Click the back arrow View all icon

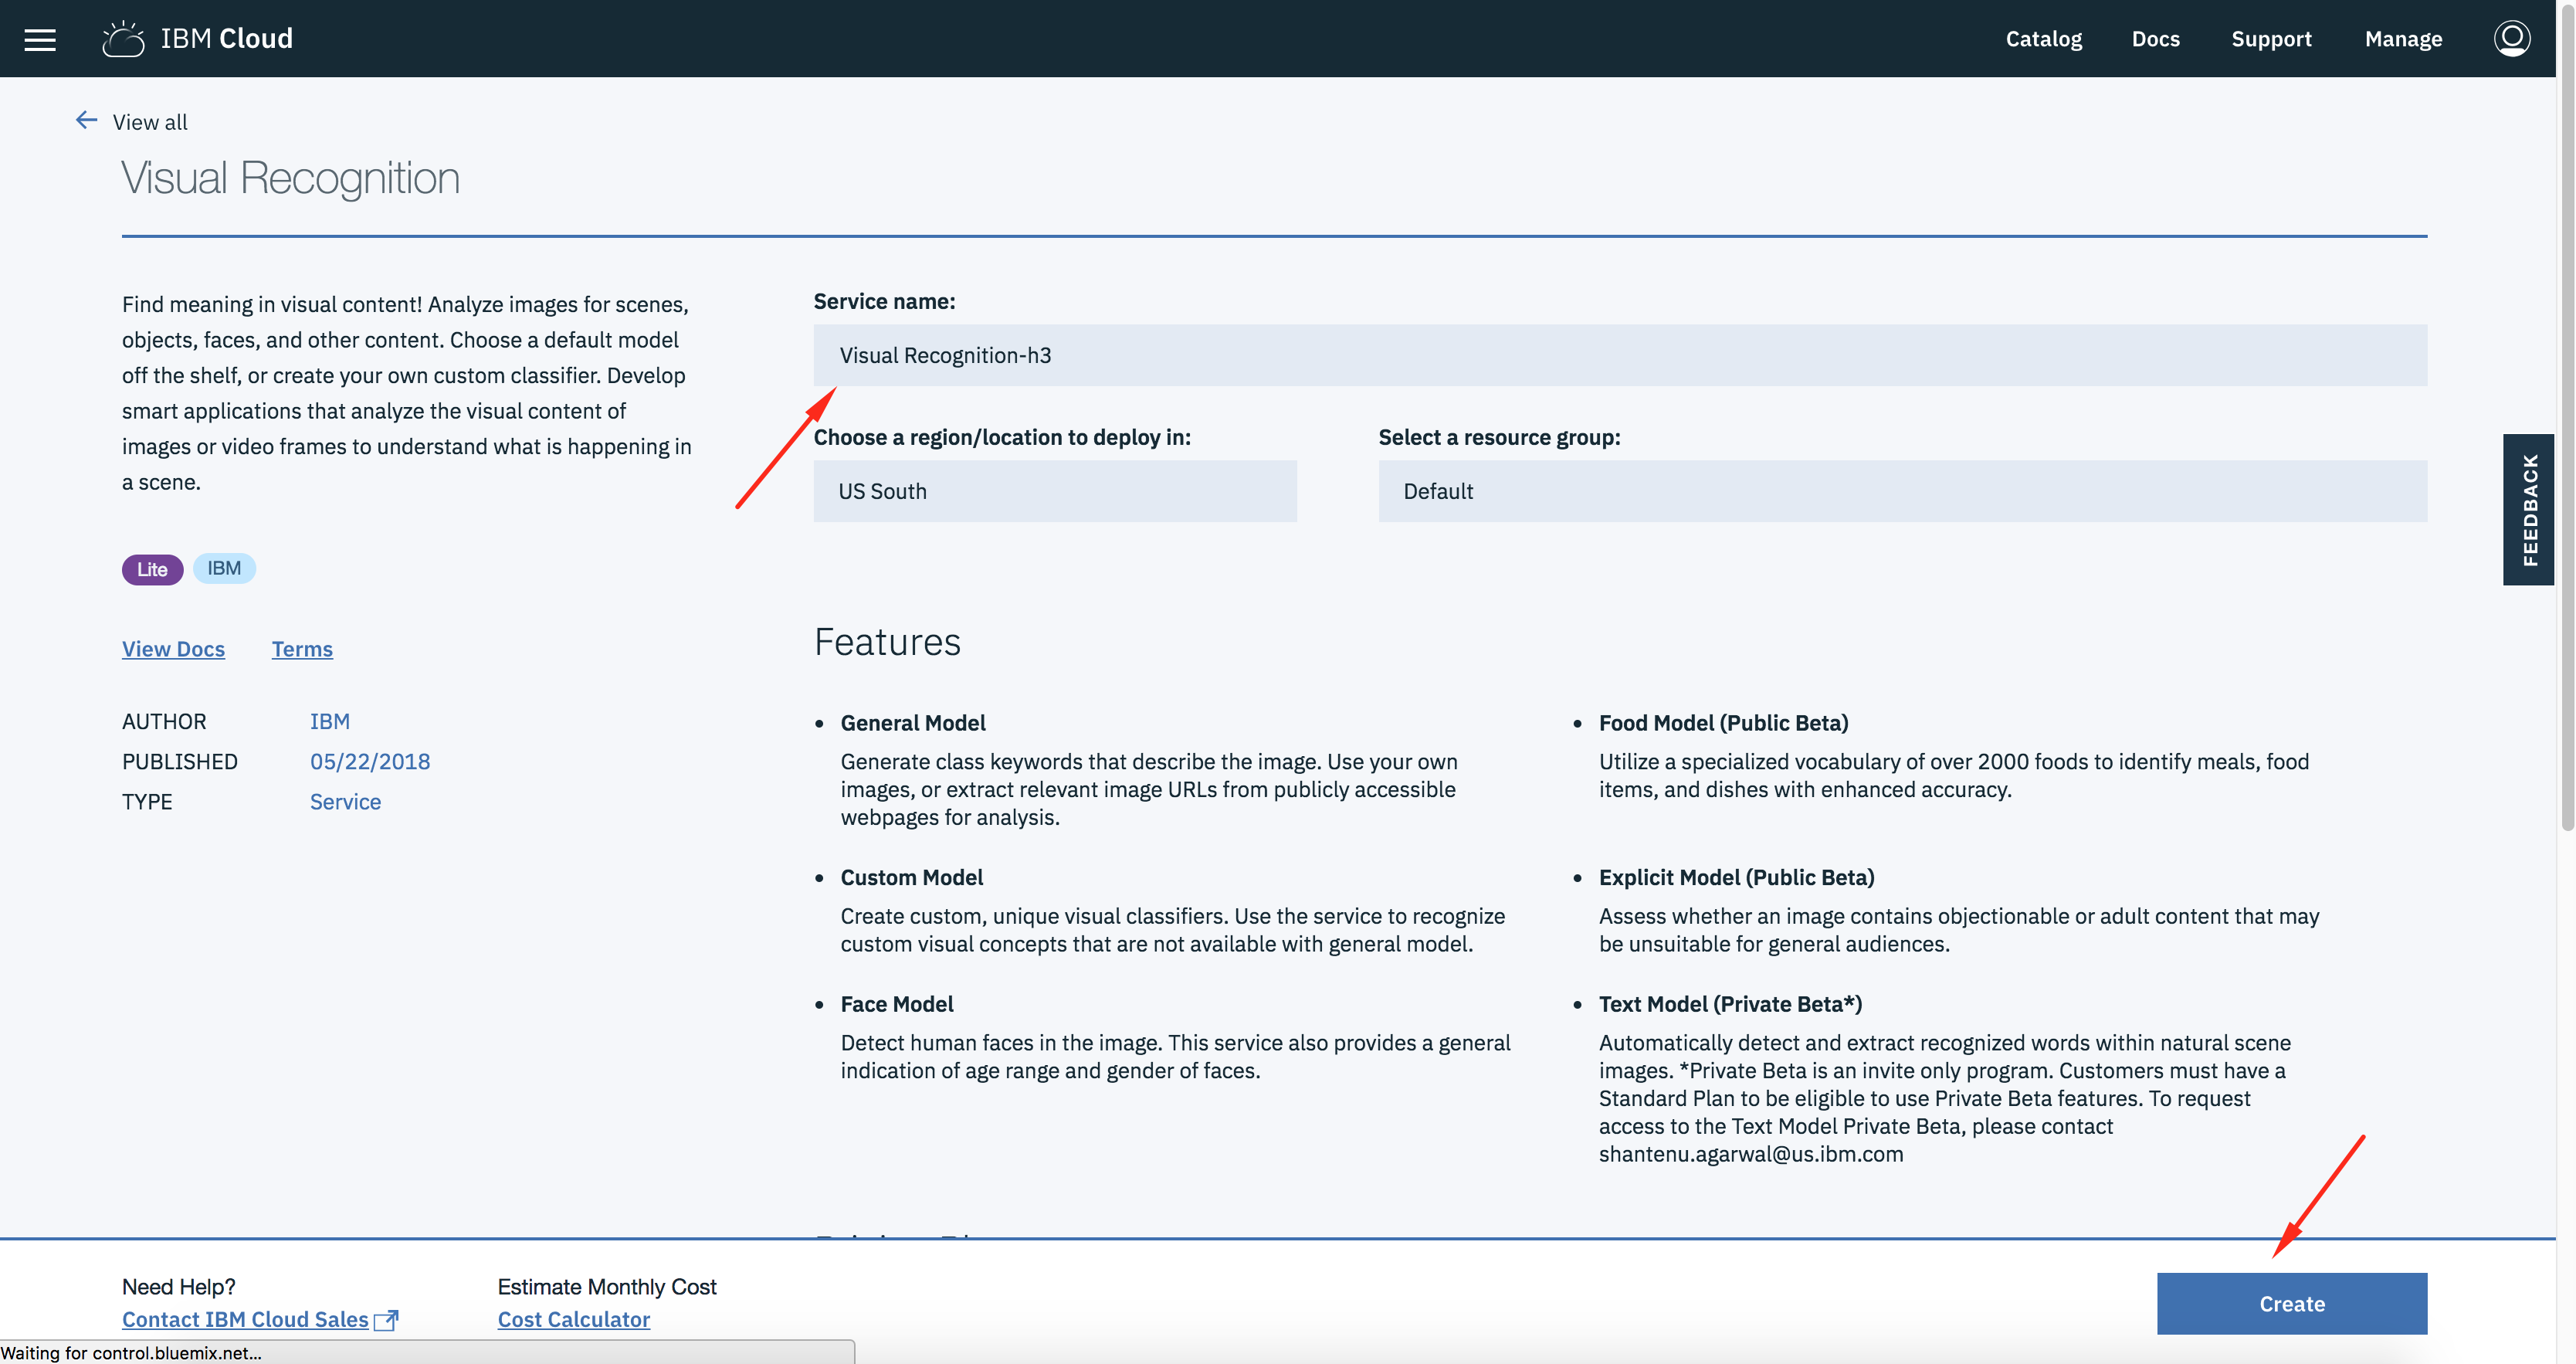pos(85,121)
